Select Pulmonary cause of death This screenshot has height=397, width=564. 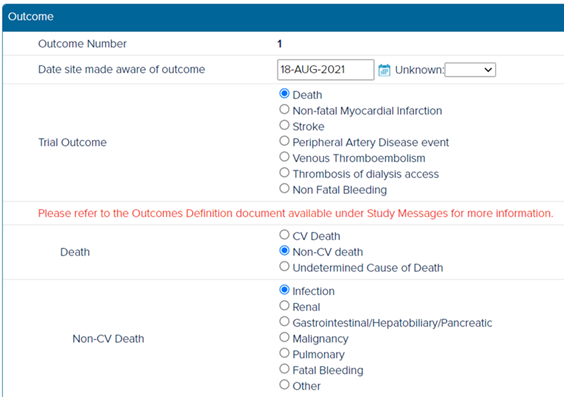pos(284,353)
